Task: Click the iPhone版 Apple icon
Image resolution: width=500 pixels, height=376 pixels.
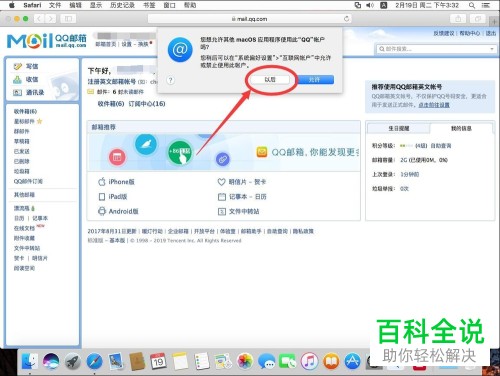Action: 102,182
